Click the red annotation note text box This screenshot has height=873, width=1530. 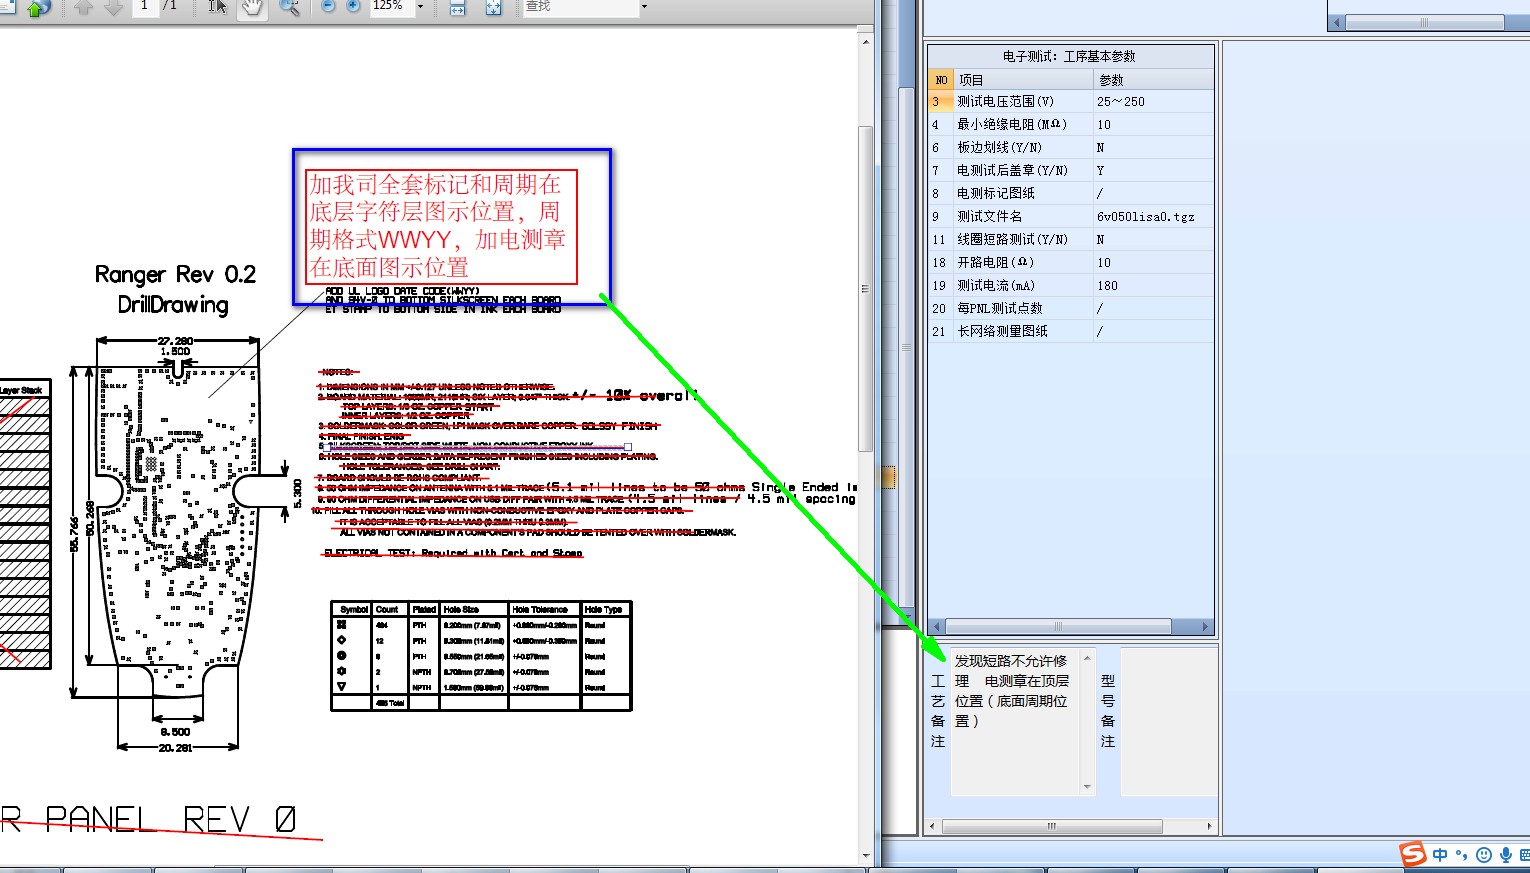pyautogui.click(x=441, y=226)
